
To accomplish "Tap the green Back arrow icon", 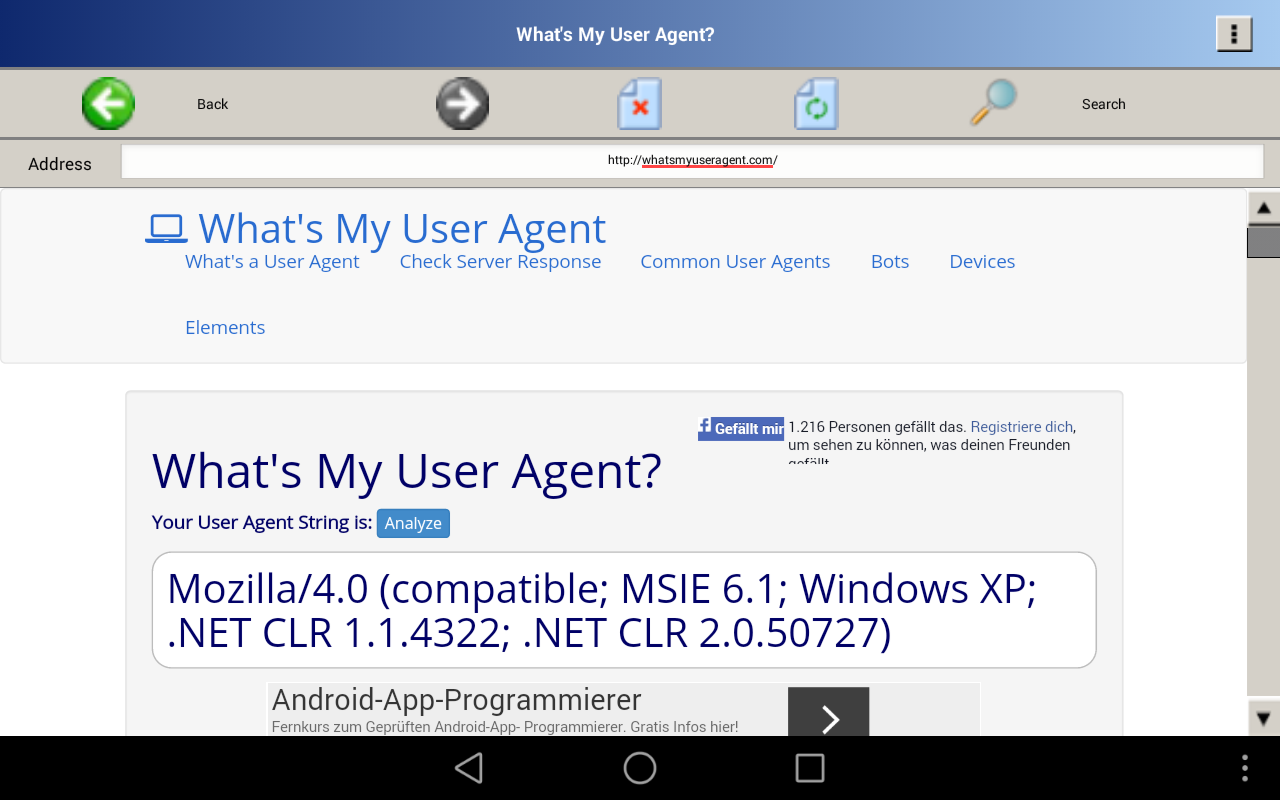I will click(x=108, y=104).
